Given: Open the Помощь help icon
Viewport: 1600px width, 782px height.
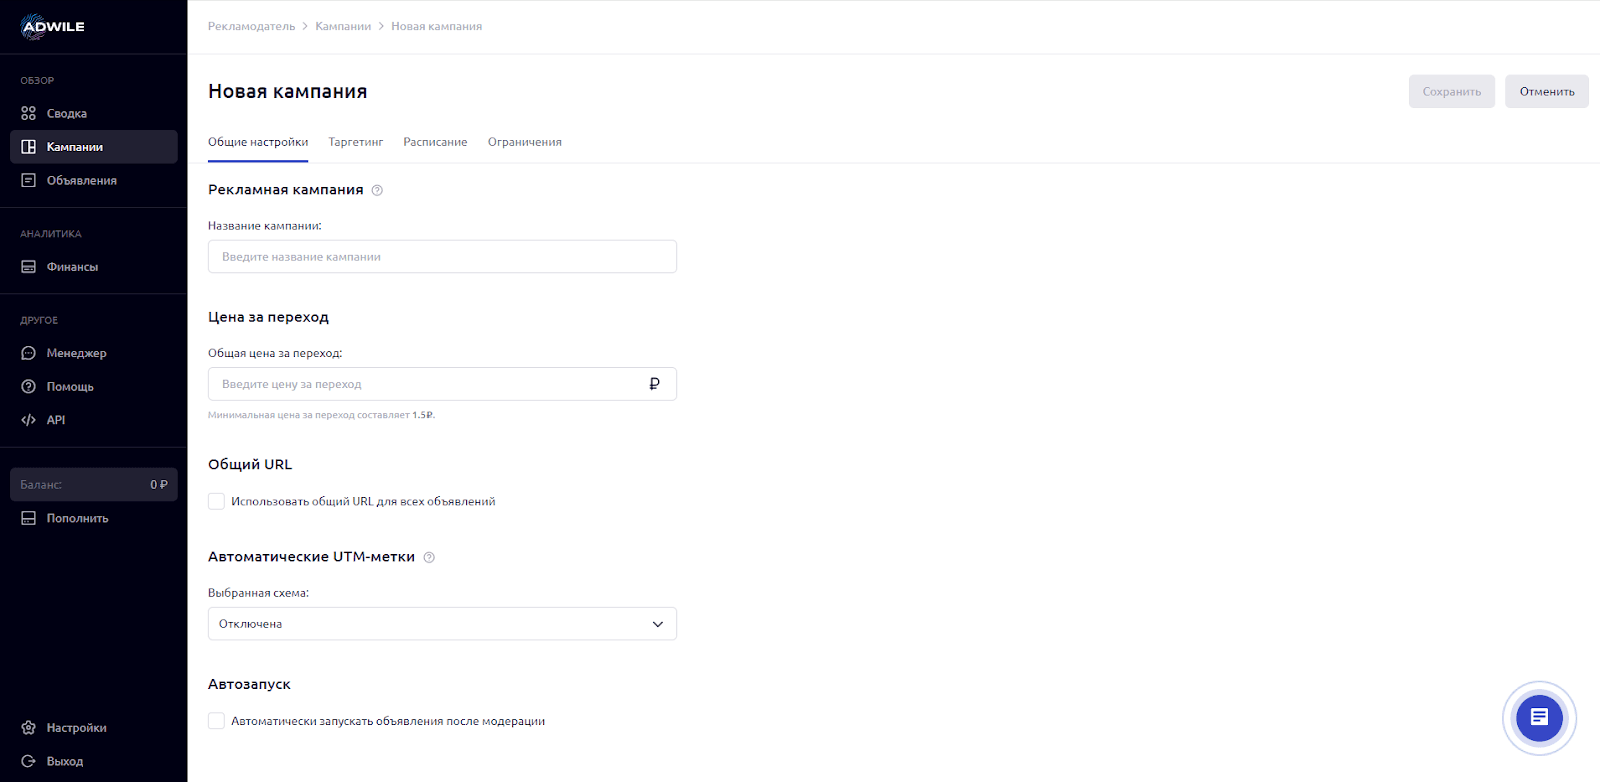Looking at the screenshot, I should tap(29, 387).
